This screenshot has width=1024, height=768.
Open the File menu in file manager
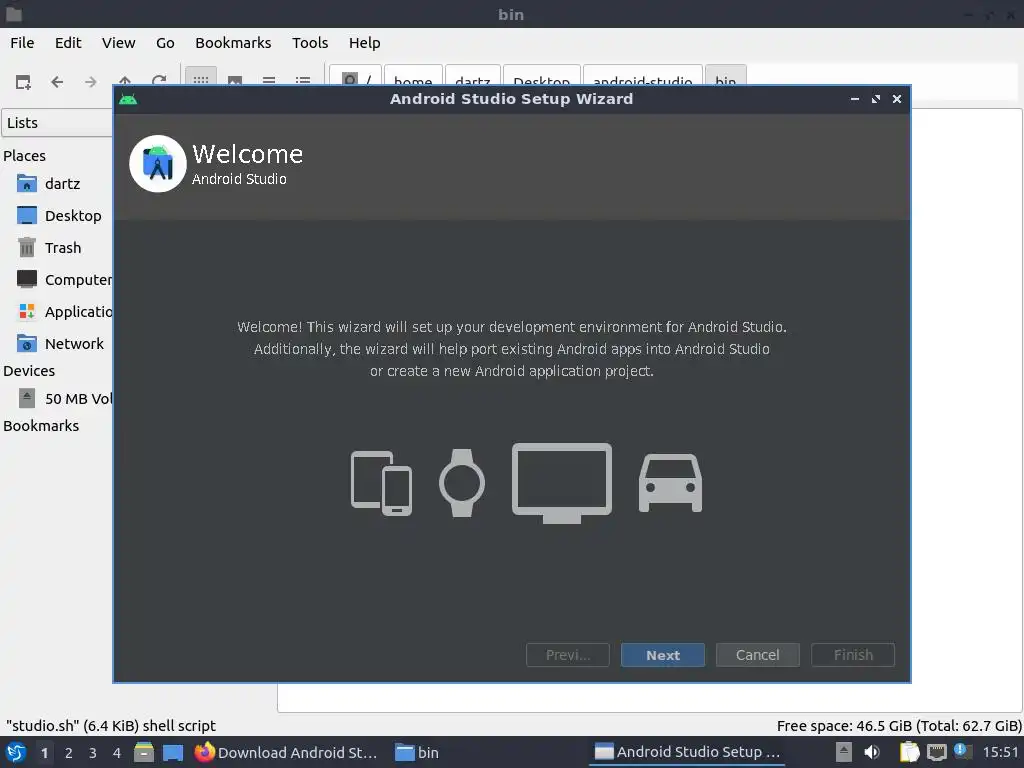[x=22, y=43]
